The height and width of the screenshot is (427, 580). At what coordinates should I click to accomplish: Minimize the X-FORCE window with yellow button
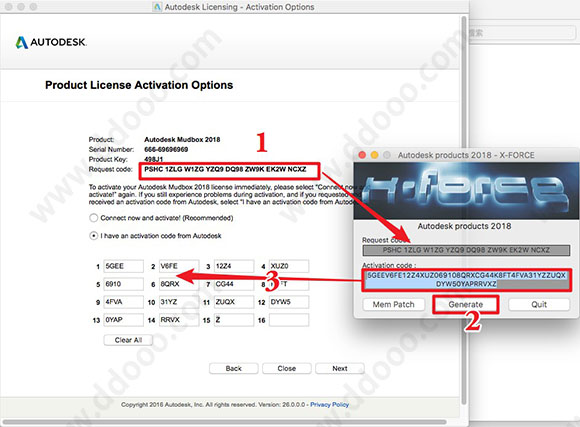[x=374, y=155]
